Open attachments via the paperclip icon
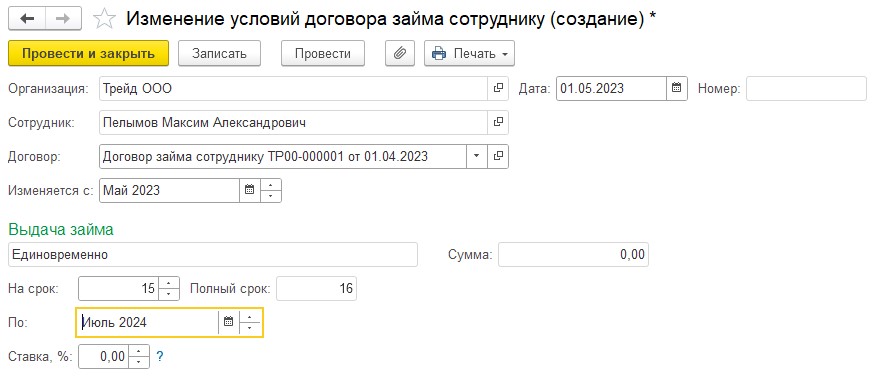Screen dimensions: 882x388 point(399,53)
